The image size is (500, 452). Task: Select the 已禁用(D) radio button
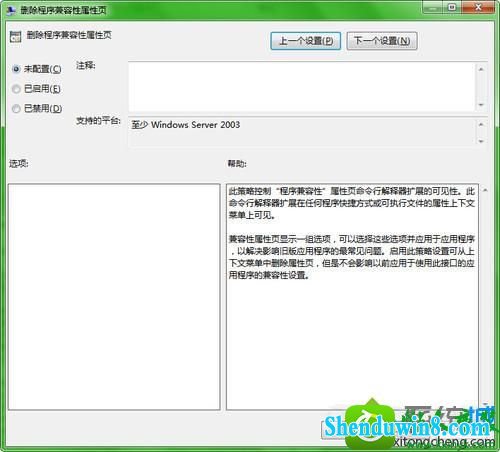[16, 109]
